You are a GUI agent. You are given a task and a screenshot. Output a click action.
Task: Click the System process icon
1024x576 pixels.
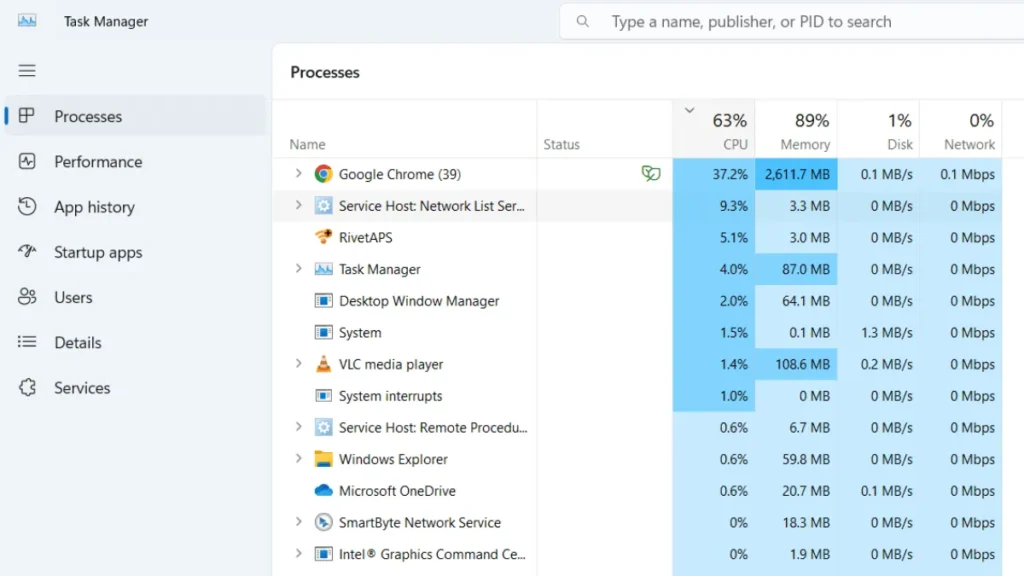[323, 332]
